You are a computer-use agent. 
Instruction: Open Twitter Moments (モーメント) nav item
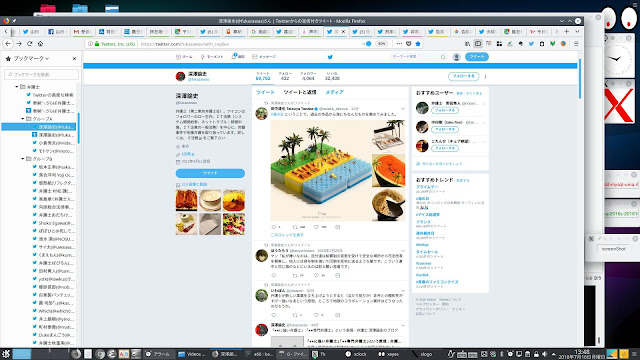pos(212,57)
